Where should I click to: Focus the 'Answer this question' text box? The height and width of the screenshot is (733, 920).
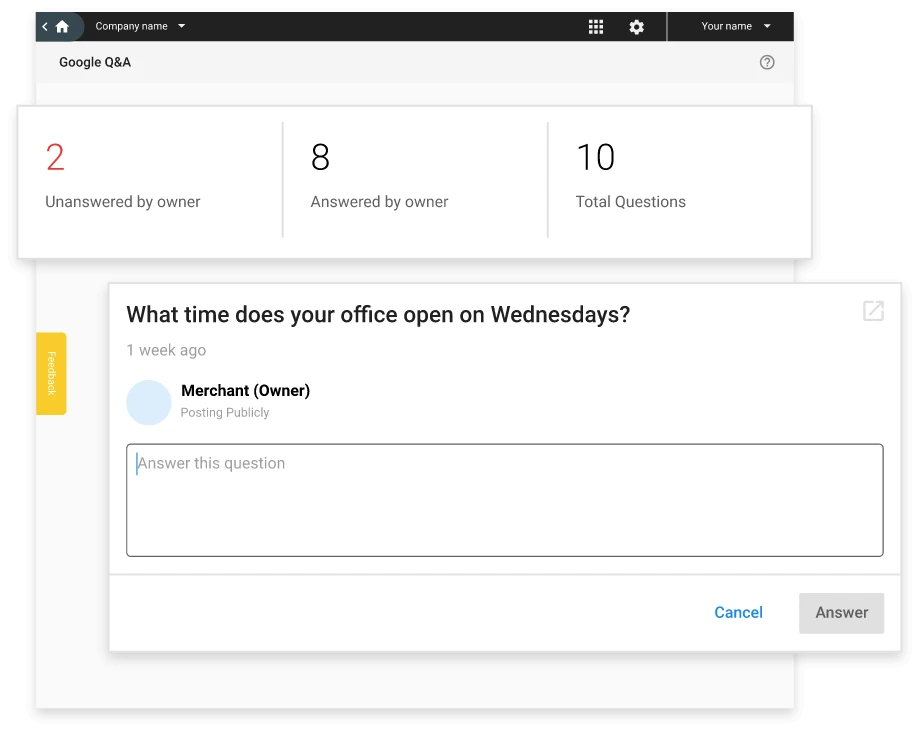click(504, 500)
